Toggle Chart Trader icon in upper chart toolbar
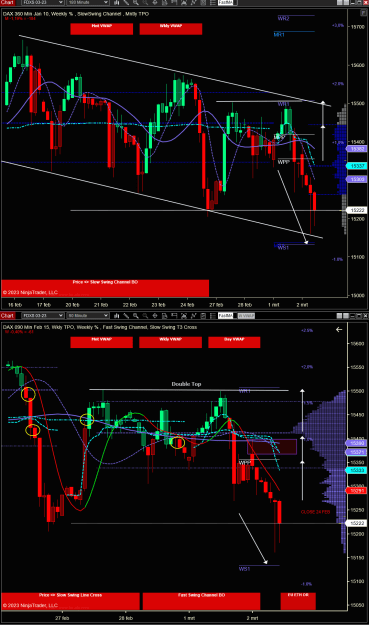The width and height of the screenshot is (369, 625). 174,2
